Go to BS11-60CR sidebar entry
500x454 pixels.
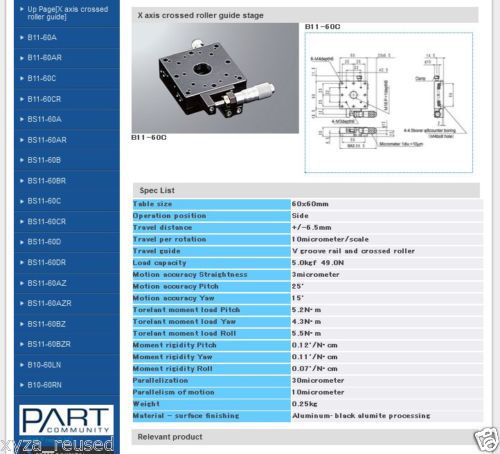point(47,222)
